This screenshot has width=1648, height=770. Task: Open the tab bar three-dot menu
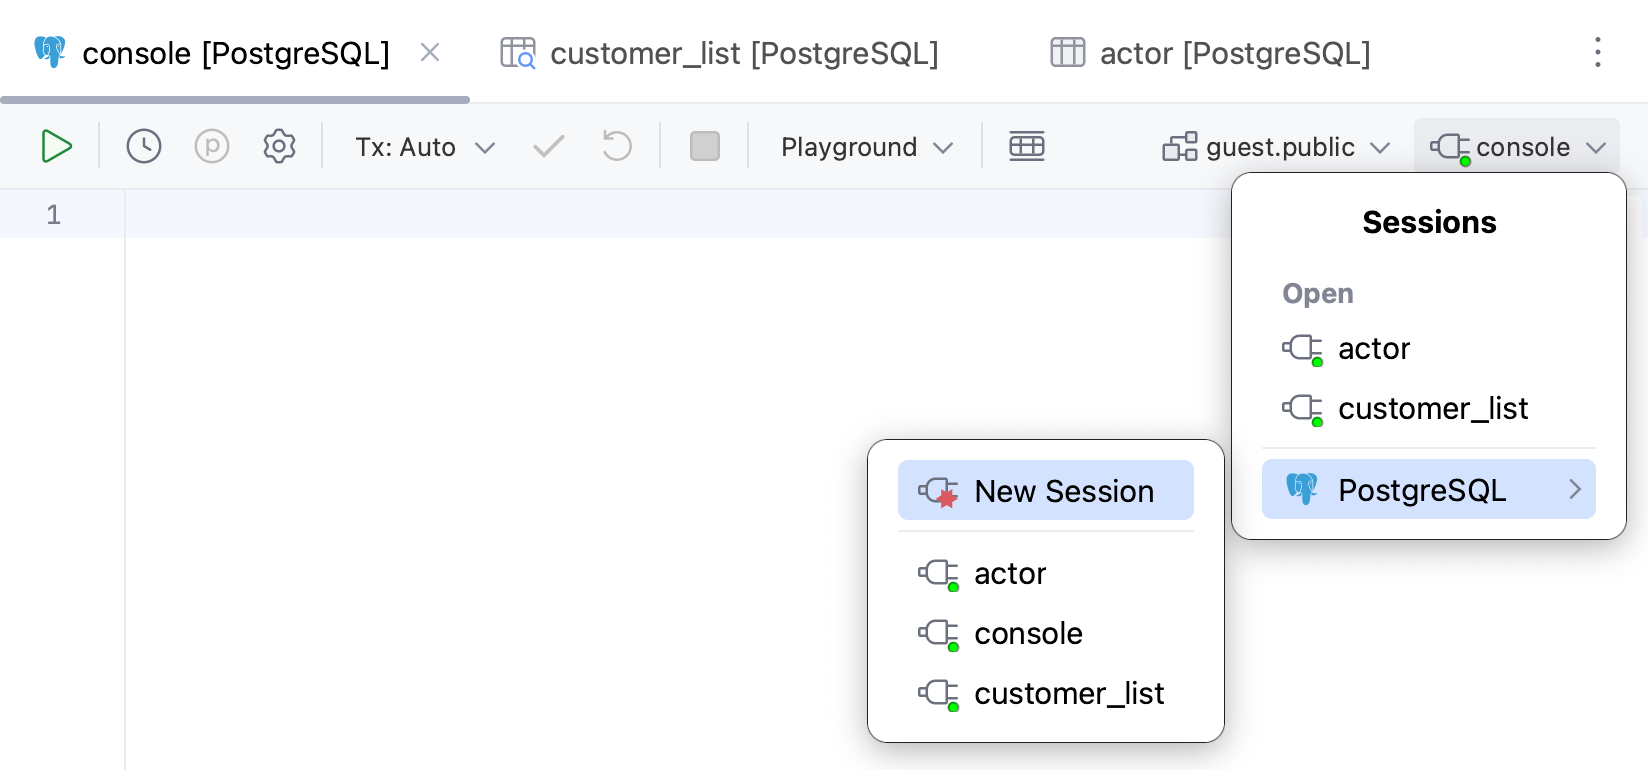1597,53
